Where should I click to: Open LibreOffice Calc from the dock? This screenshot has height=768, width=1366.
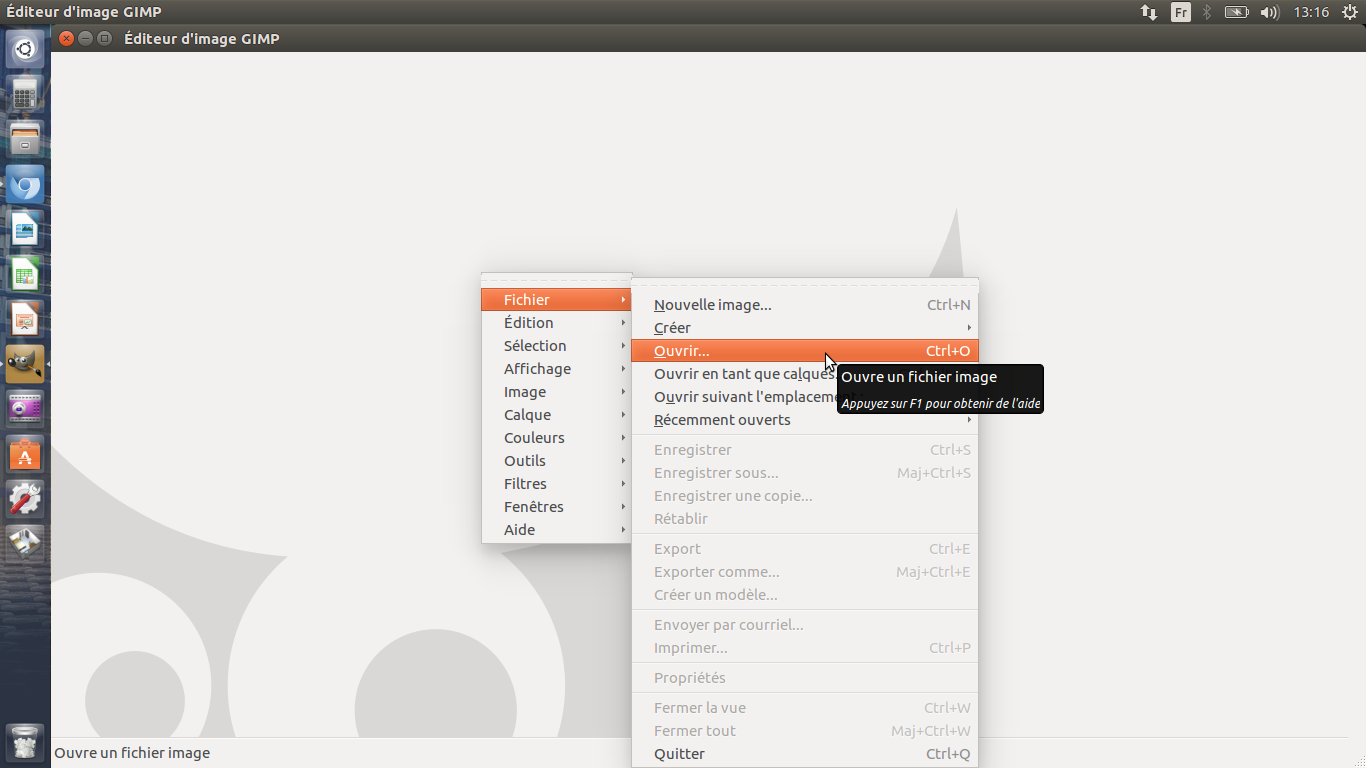click(x=25, y=275)
